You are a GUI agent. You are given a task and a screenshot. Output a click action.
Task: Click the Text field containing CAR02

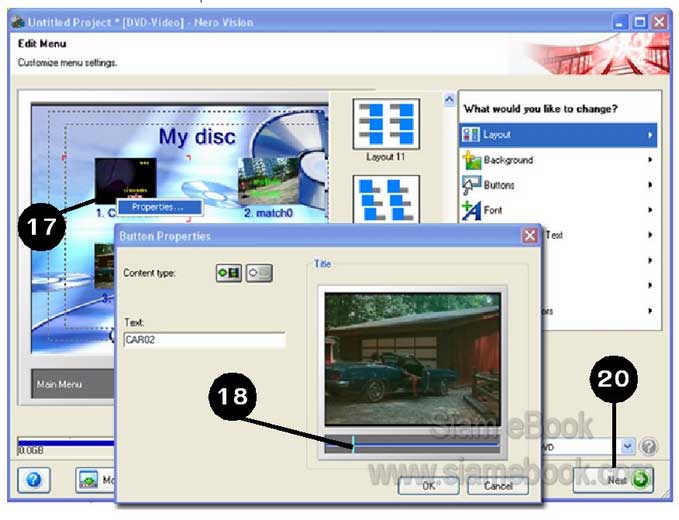[204, 339]
